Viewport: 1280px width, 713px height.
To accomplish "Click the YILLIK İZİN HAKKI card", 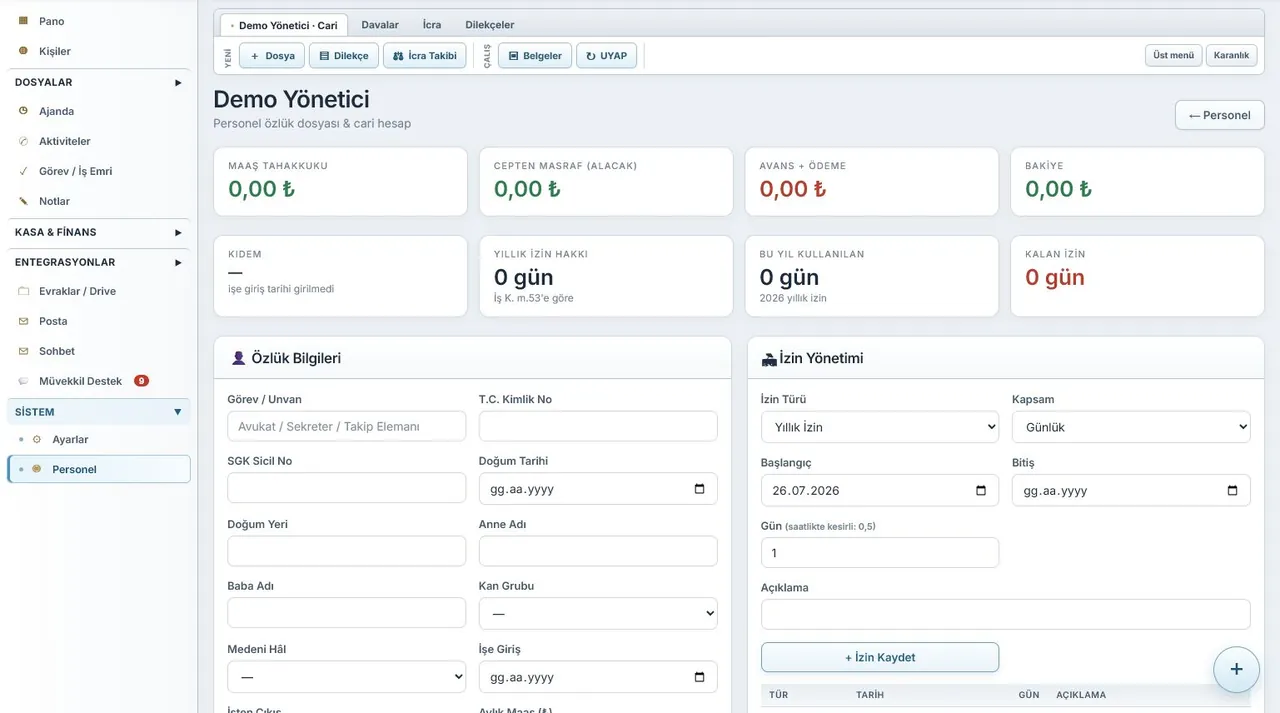I will 606,276.
